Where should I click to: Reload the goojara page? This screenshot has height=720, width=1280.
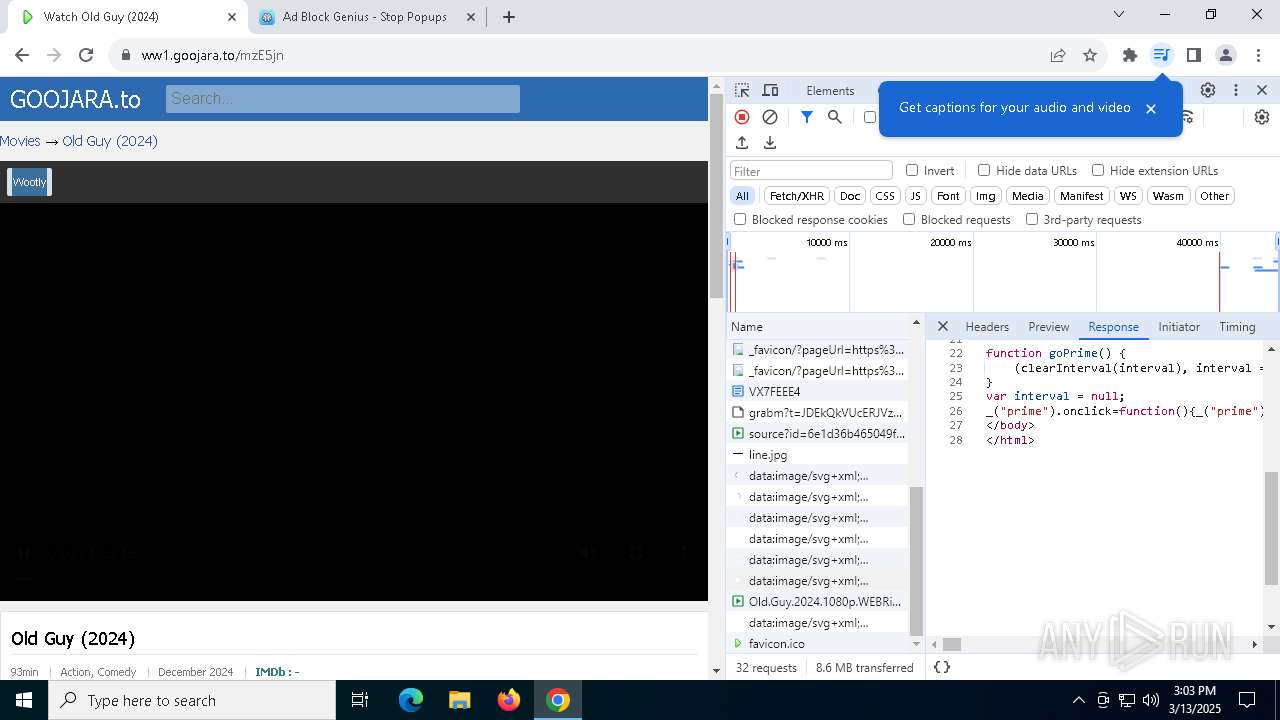pyautogui.click(x=86, y=55)
